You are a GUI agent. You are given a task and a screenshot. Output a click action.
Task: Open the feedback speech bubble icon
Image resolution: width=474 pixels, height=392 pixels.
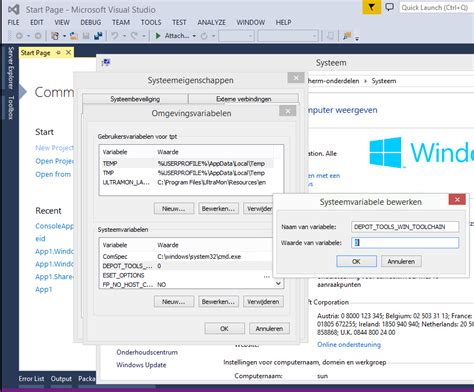tap(389, 7)
